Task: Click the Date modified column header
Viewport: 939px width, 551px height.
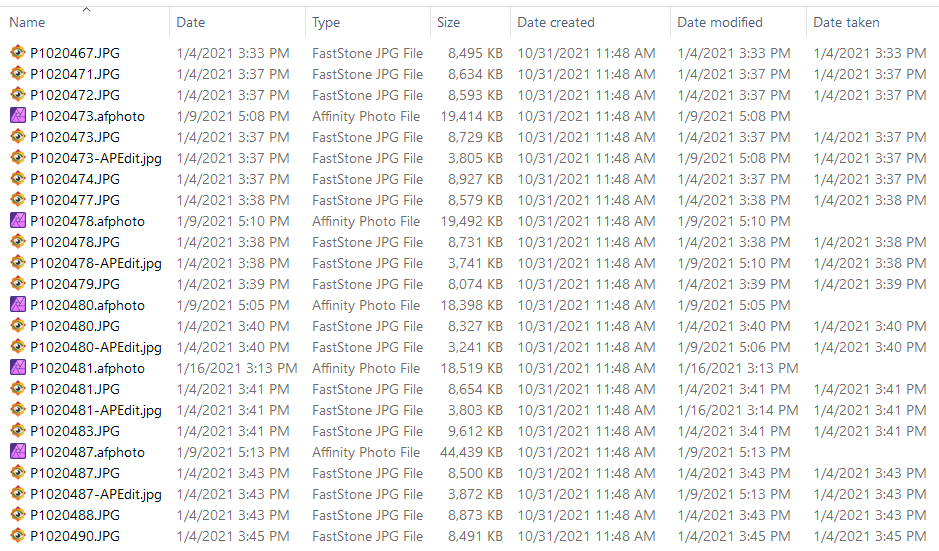Action: click(x=720, y=23)
